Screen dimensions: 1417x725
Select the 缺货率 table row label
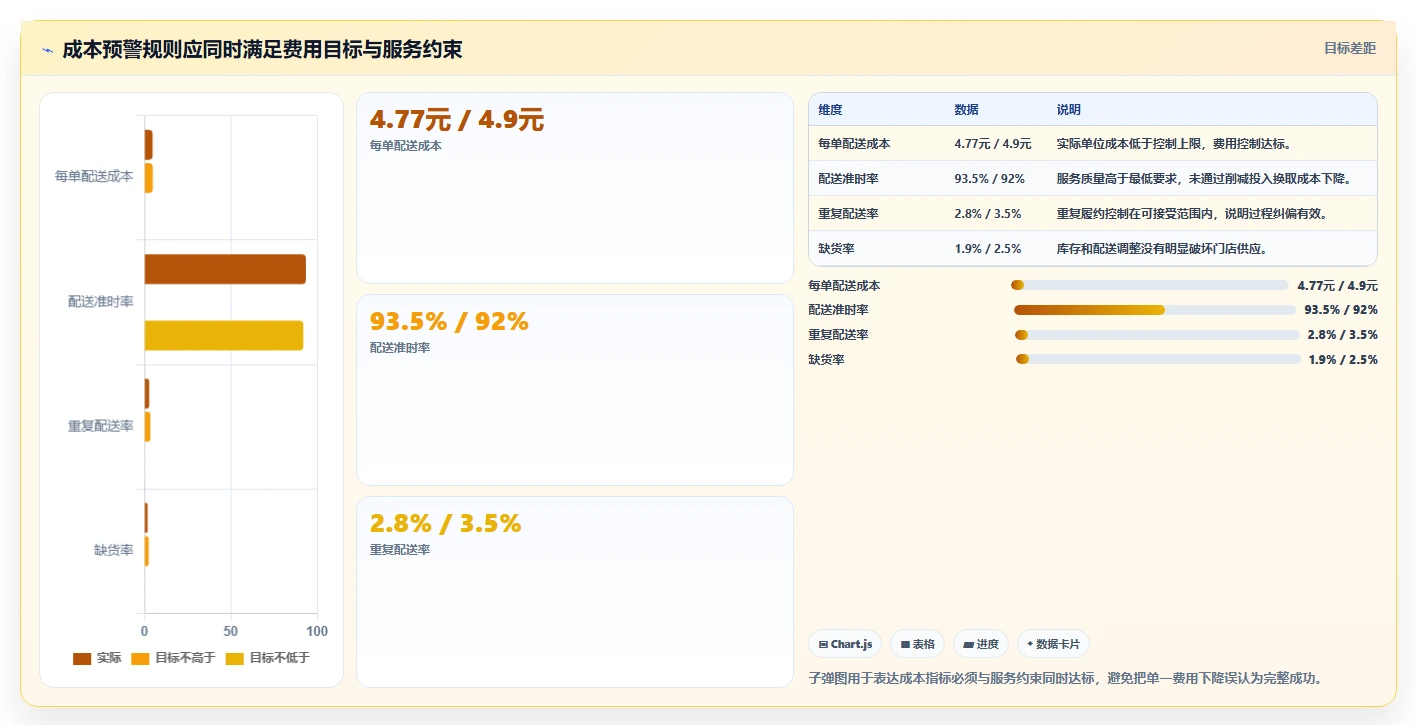pyautogui.click(x=836, y=248)
